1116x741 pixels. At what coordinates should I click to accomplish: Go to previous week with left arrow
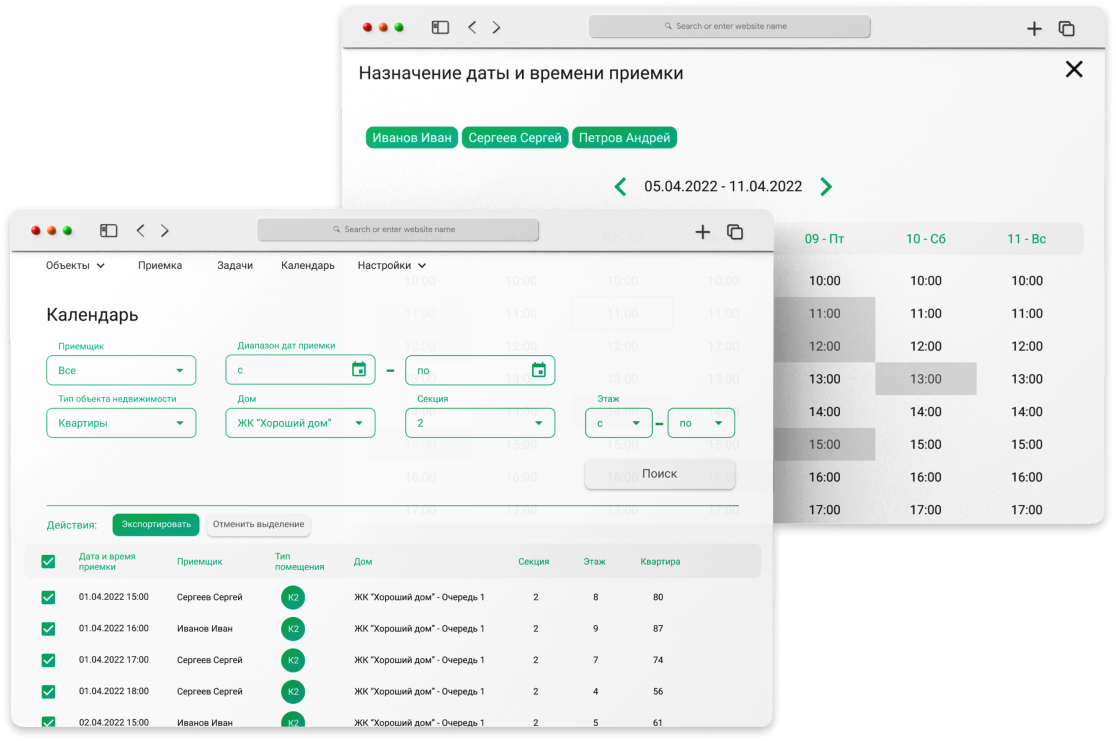coord(621,186)
